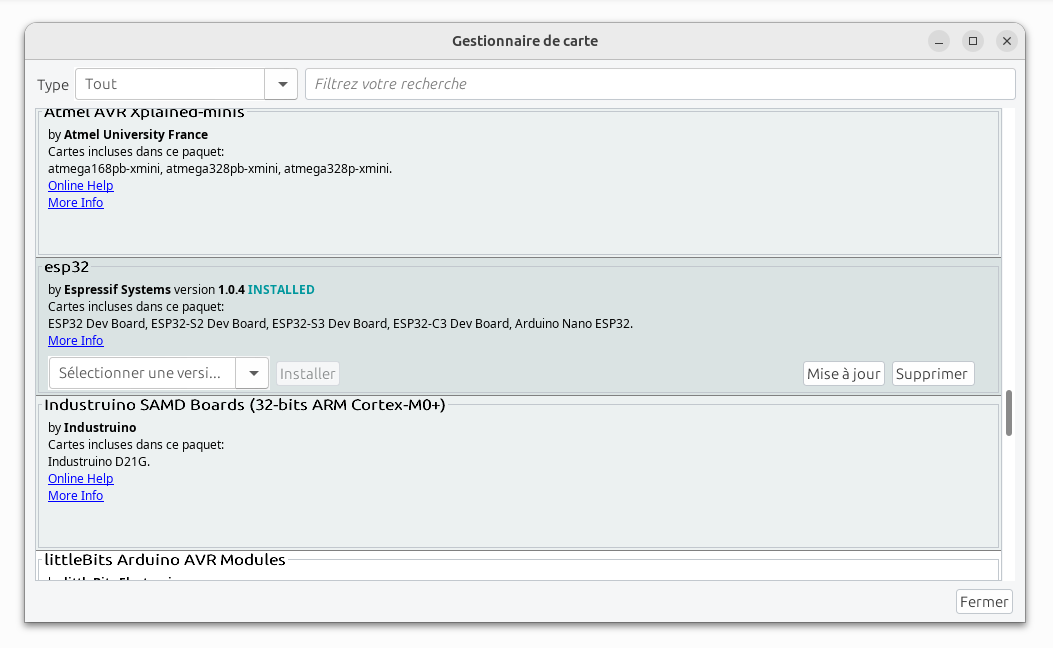Close the Gestionnaire de carte dialog

(x=1007, y=41)
